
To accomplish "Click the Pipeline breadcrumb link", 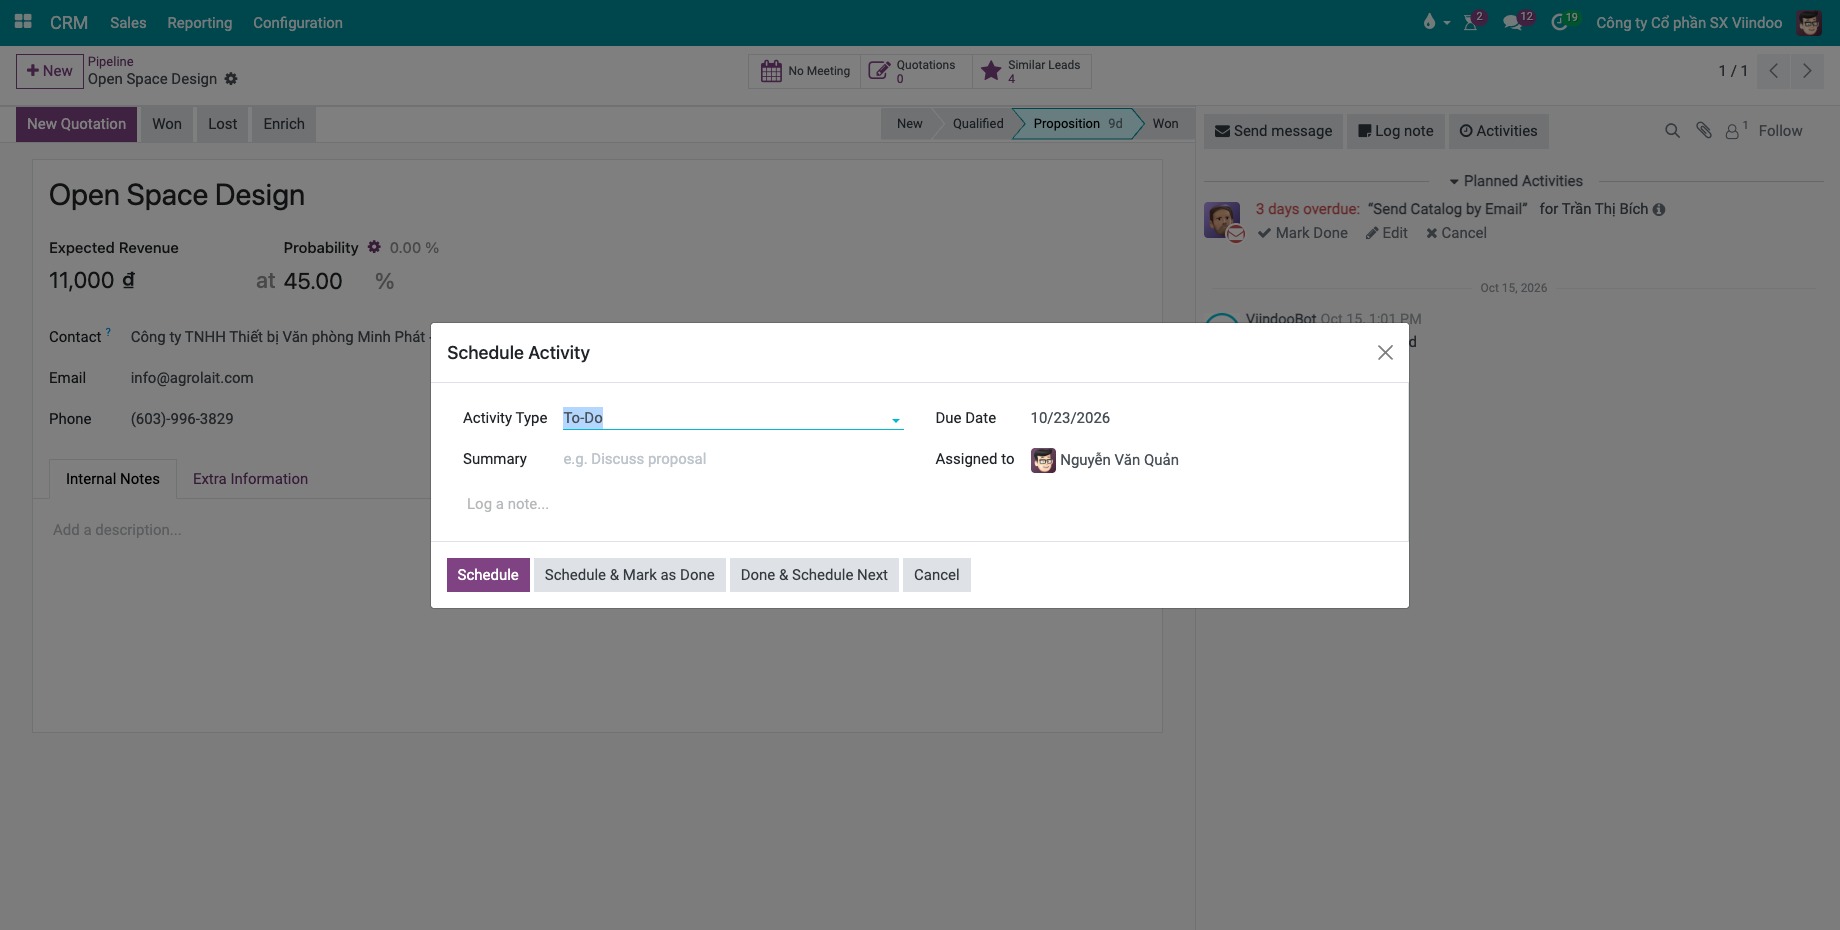I will 110,62.
